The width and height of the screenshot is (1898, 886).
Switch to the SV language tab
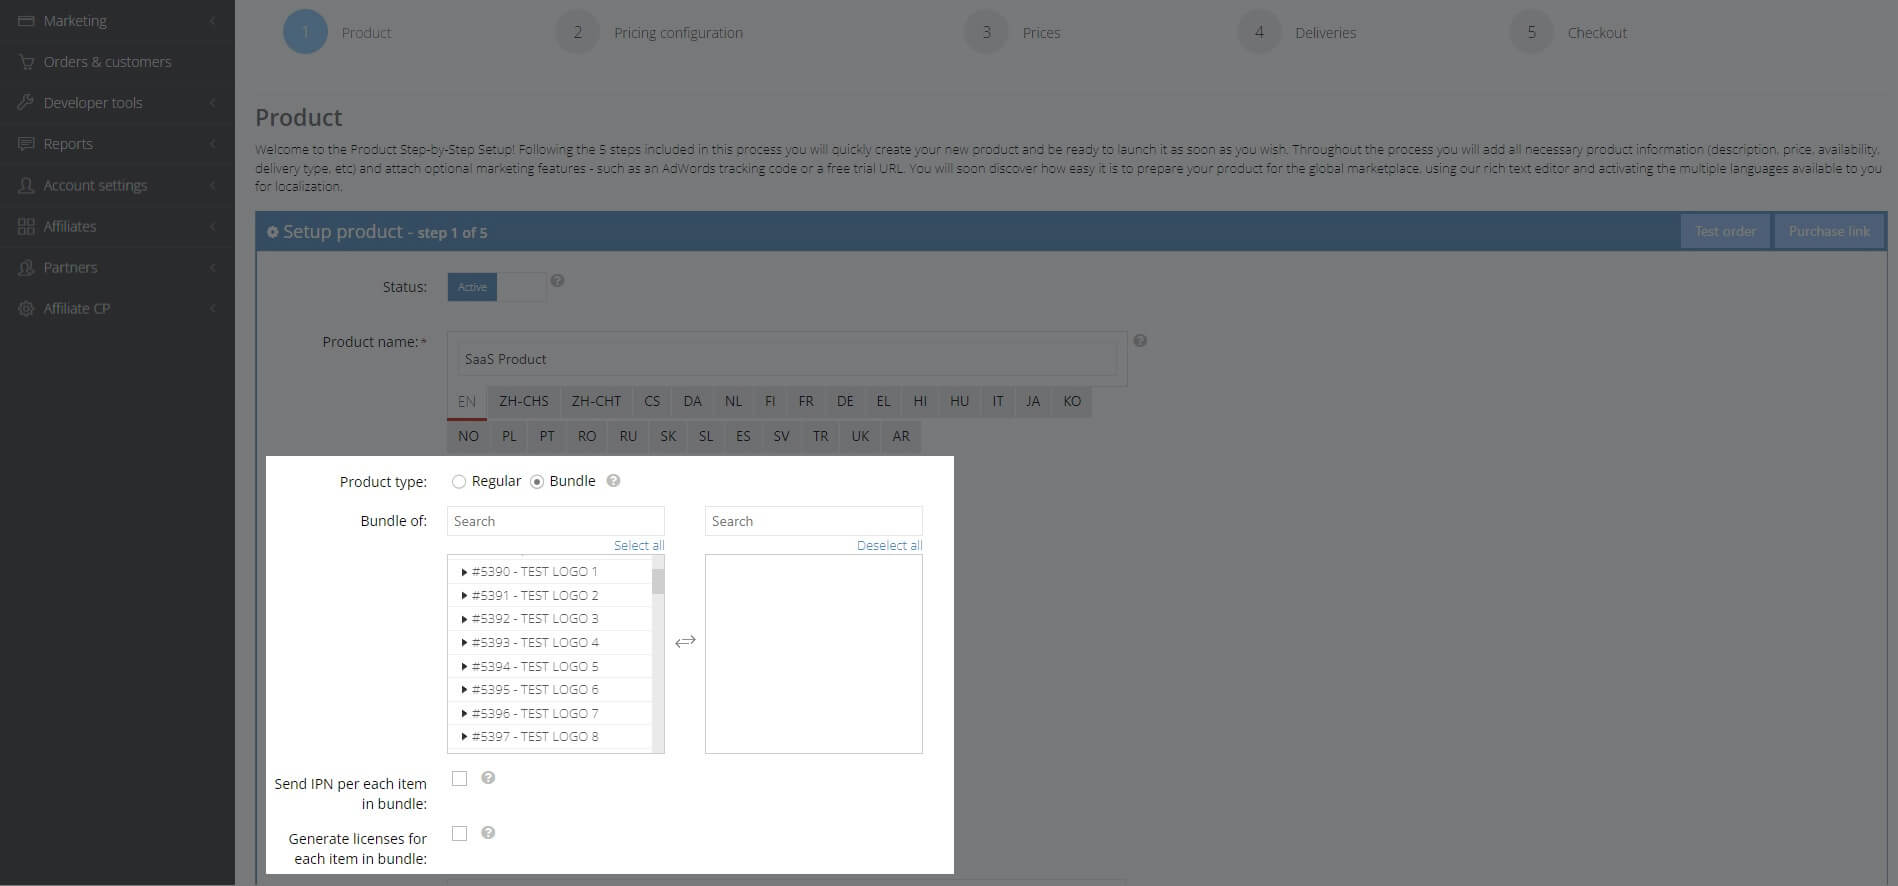(781, 436)
